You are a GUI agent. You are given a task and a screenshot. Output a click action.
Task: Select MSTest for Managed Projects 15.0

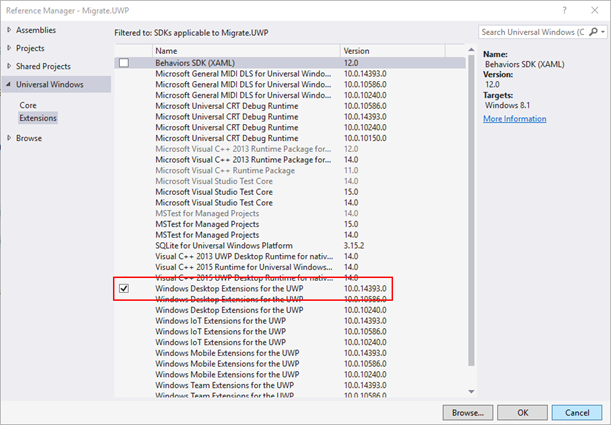(x=290, y=224)
